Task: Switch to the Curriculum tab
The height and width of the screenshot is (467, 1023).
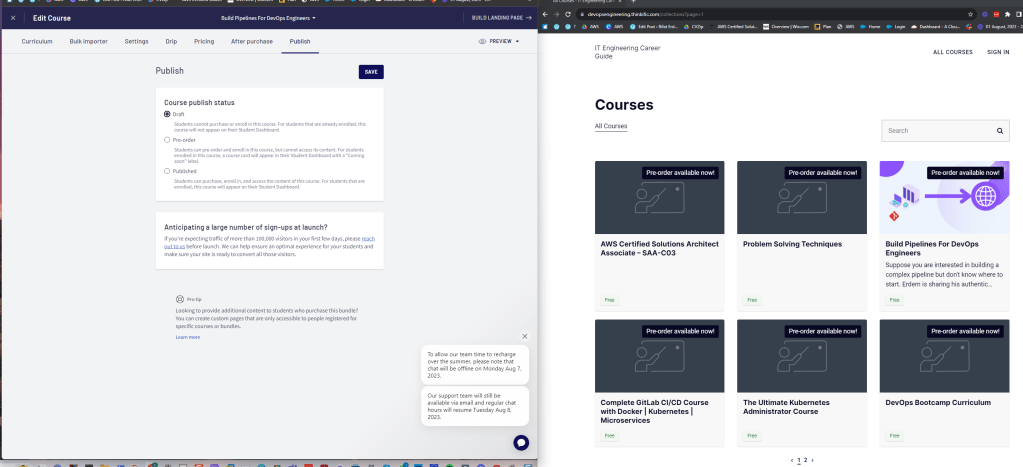Action: pos(37,41)
